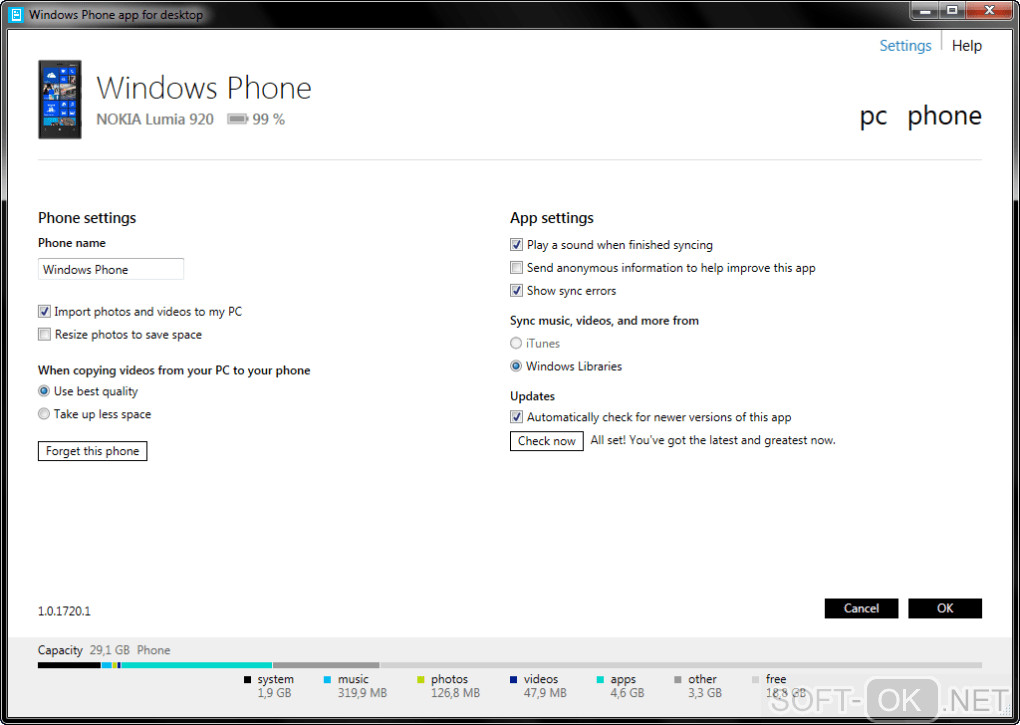
Task: Confirm settings with the OK button
Action: [x=945, y=608]
